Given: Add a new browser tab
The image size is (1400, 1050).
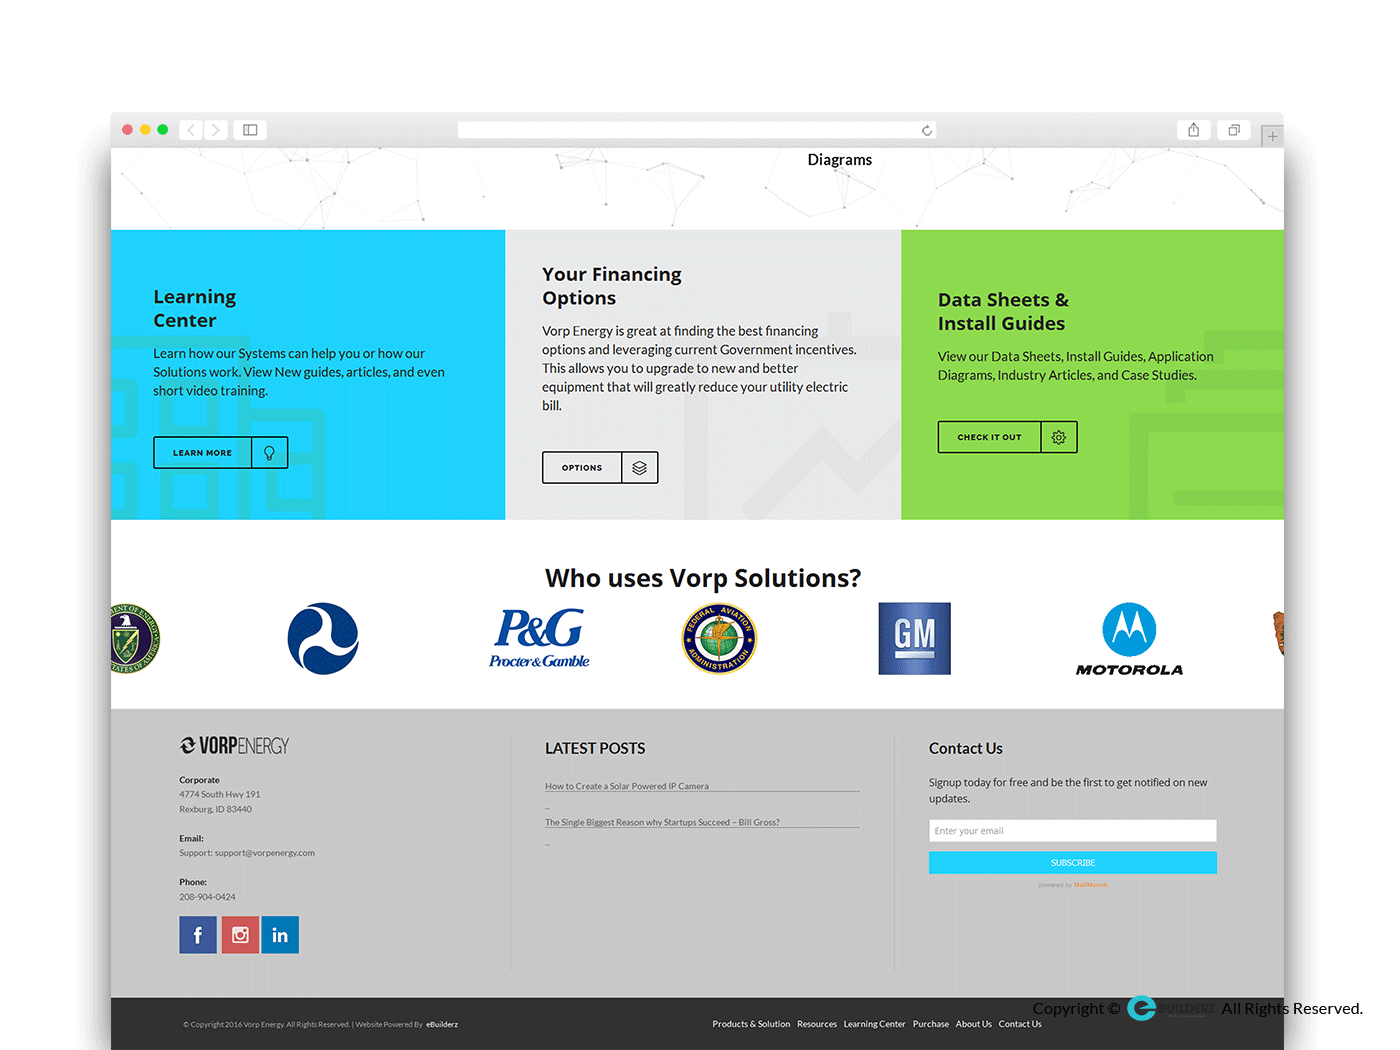Looking at the screenshot, I should pos(1272,136).
